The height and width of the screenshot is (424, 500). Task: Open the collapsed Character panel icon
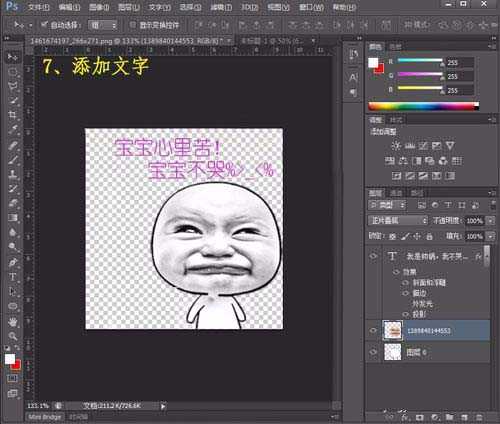pos(353,78)
